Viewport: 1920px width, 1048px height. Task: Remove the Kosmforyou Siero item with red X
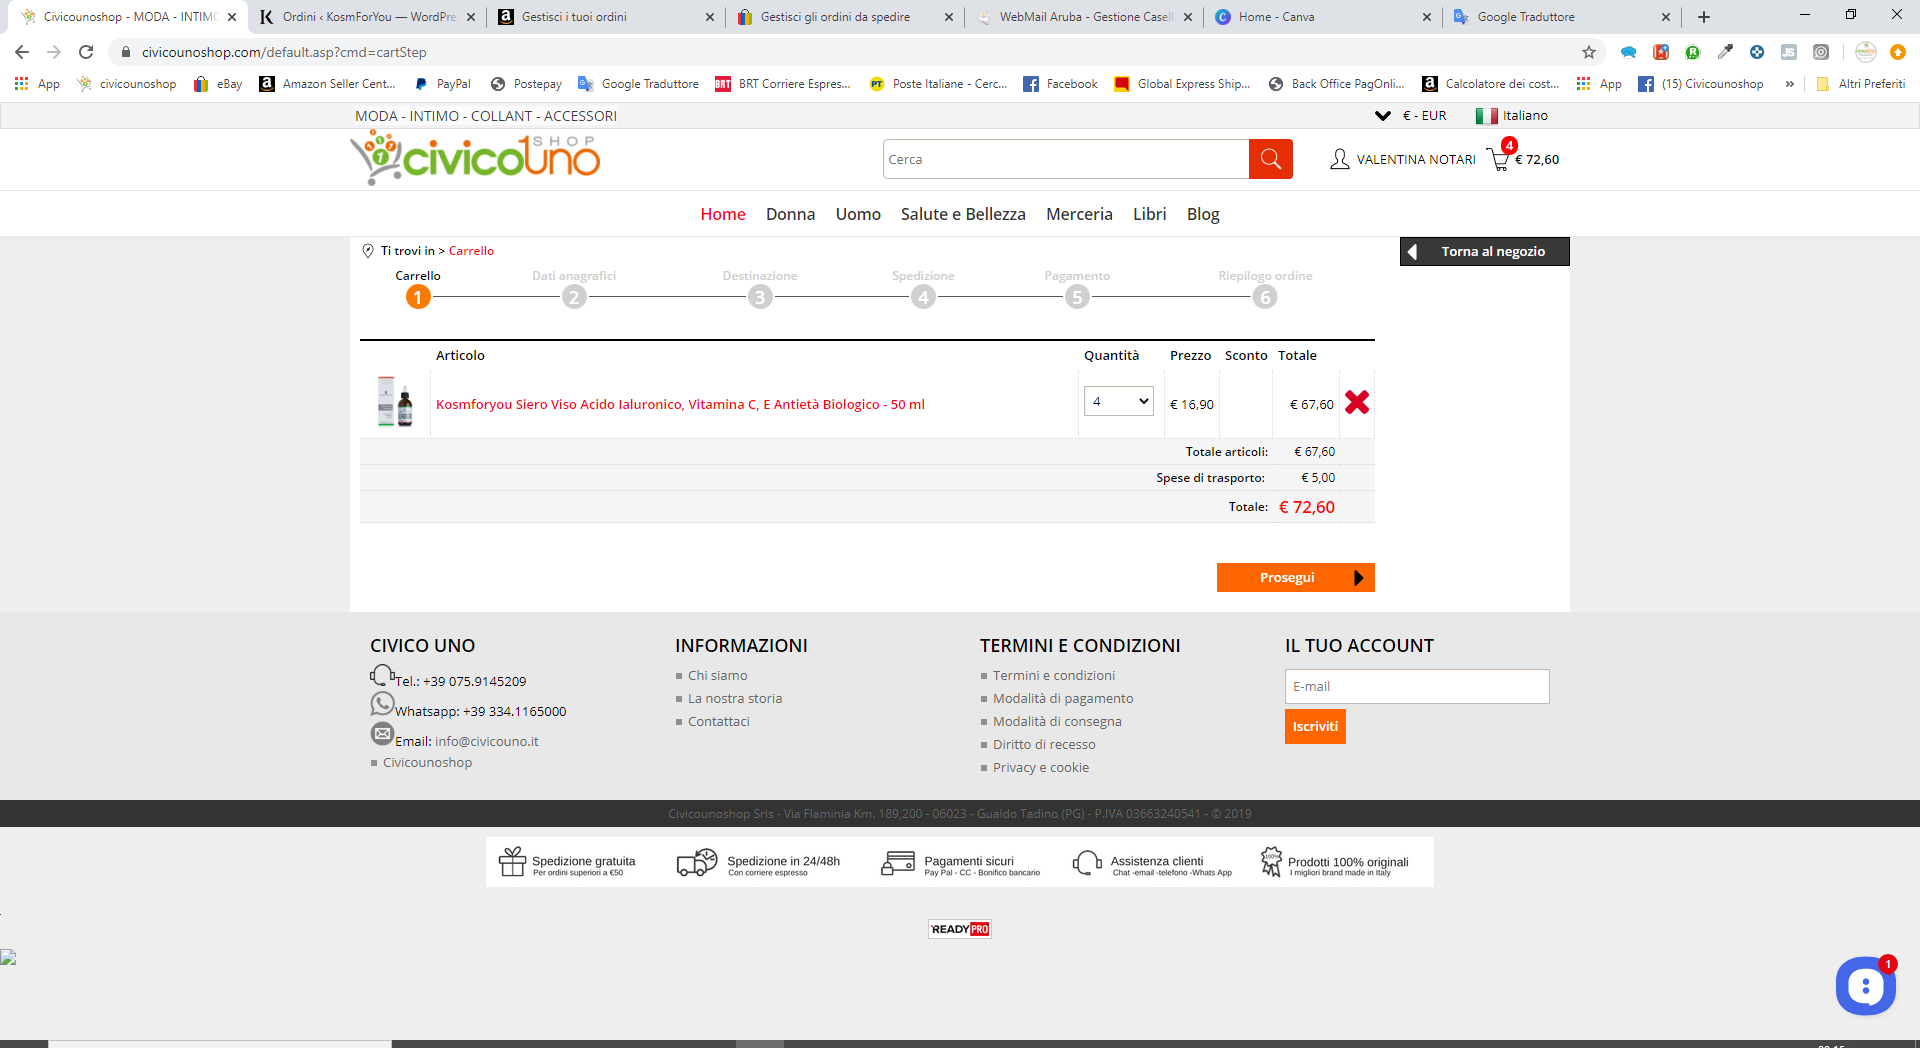[1357, 402]
